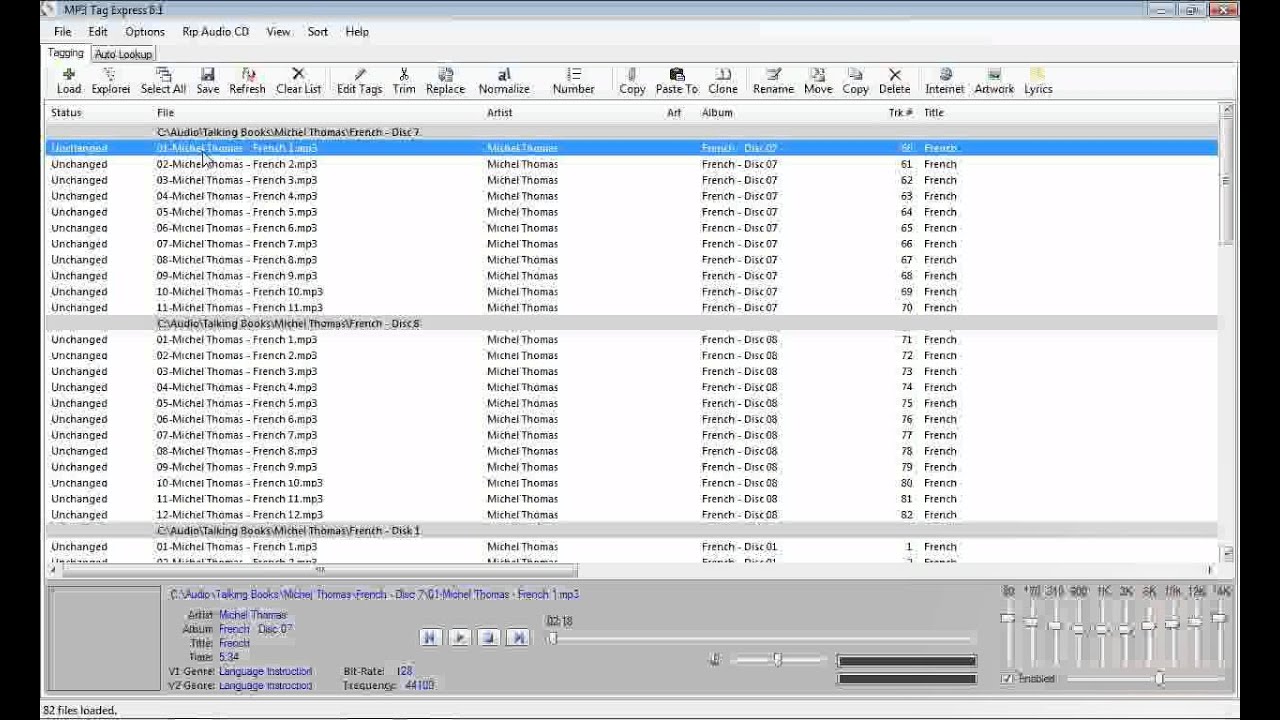
Task: Open the Artwork toolbar icon
Action: [x=994, y=81]
